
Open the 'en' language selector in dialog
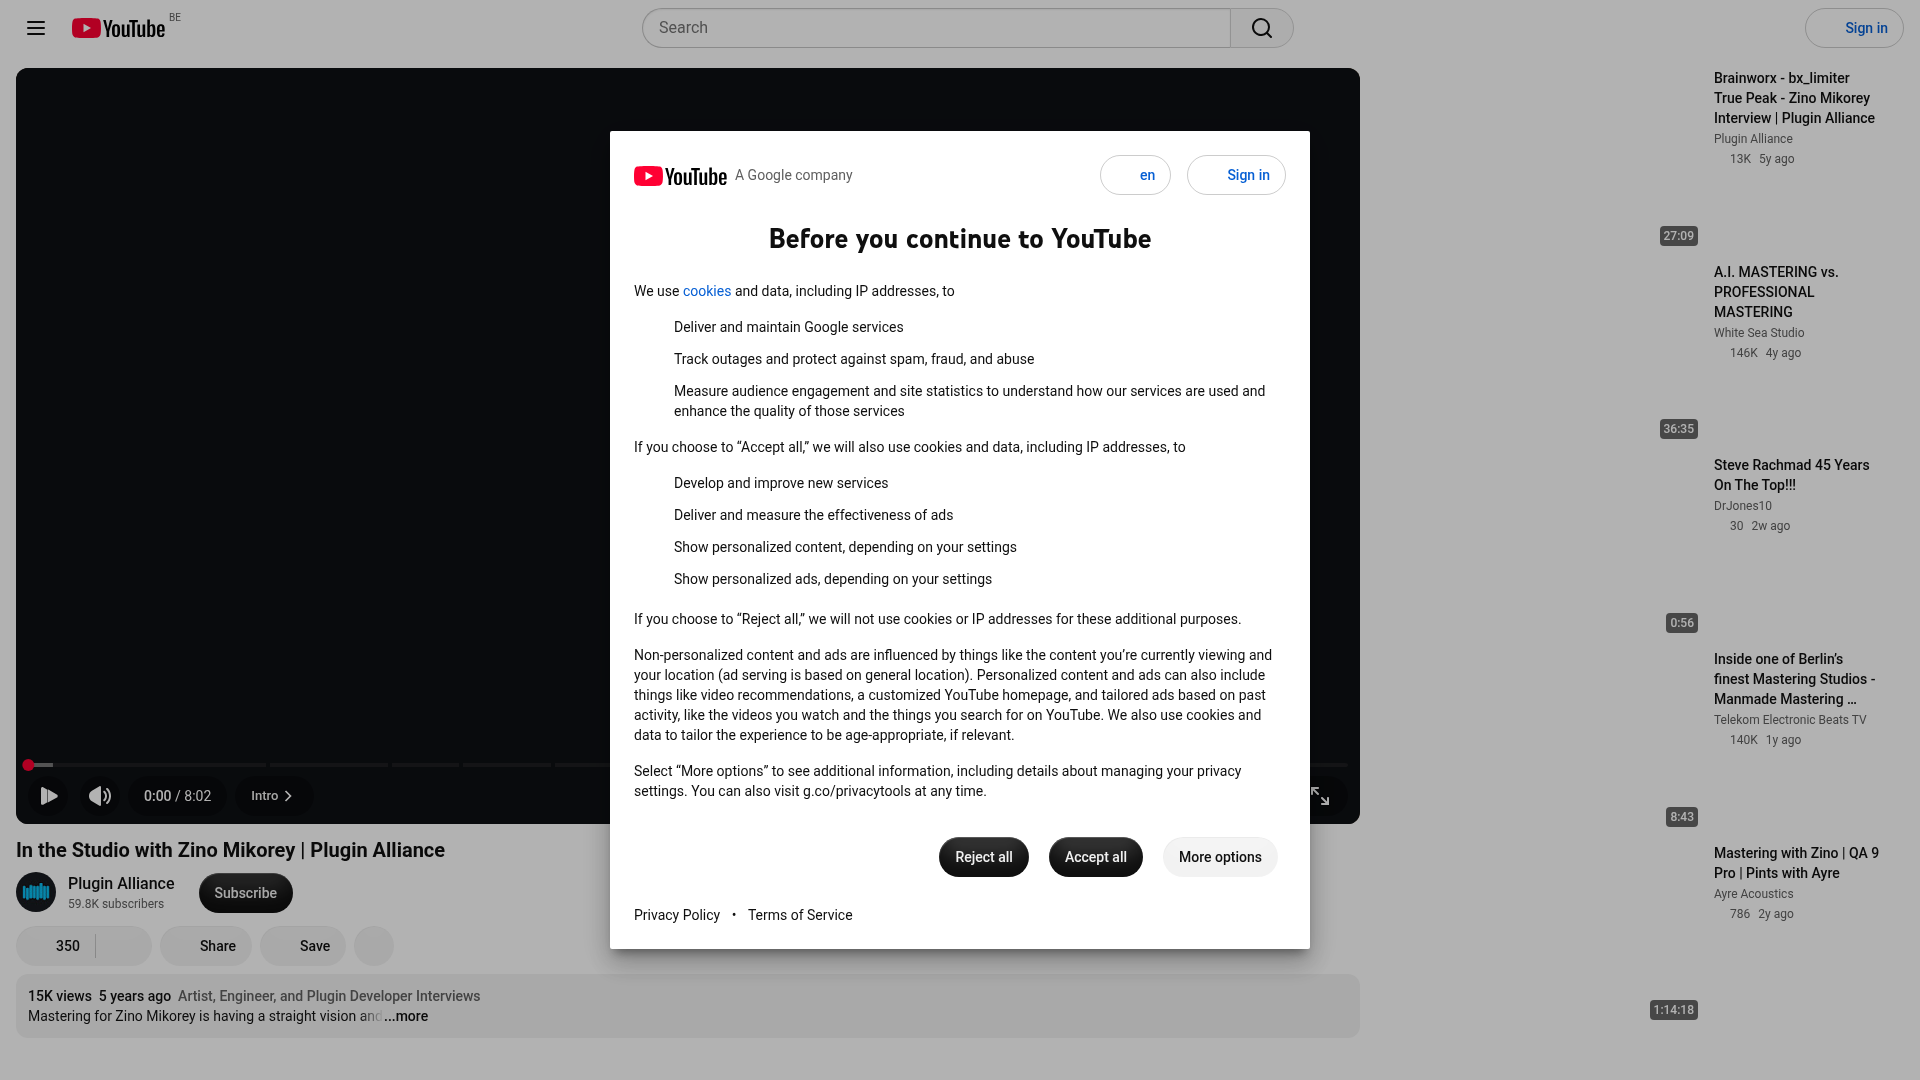(x=1135, y=175)
